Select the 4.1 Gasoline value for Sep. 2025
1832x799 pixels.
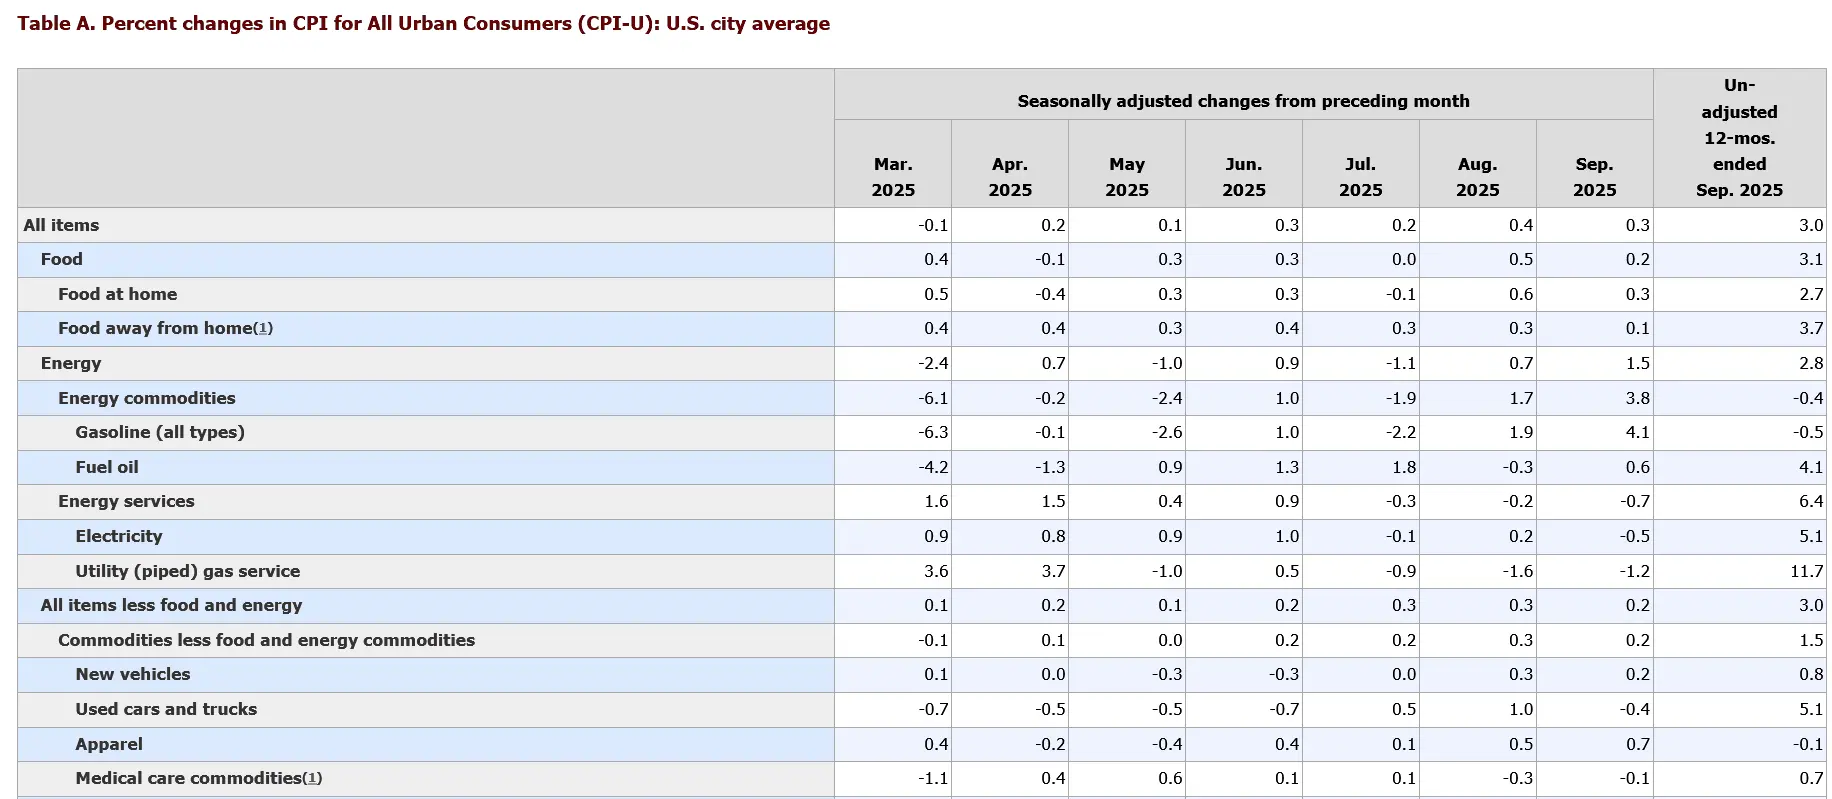pyautogui.click(x=1638, y=432)
